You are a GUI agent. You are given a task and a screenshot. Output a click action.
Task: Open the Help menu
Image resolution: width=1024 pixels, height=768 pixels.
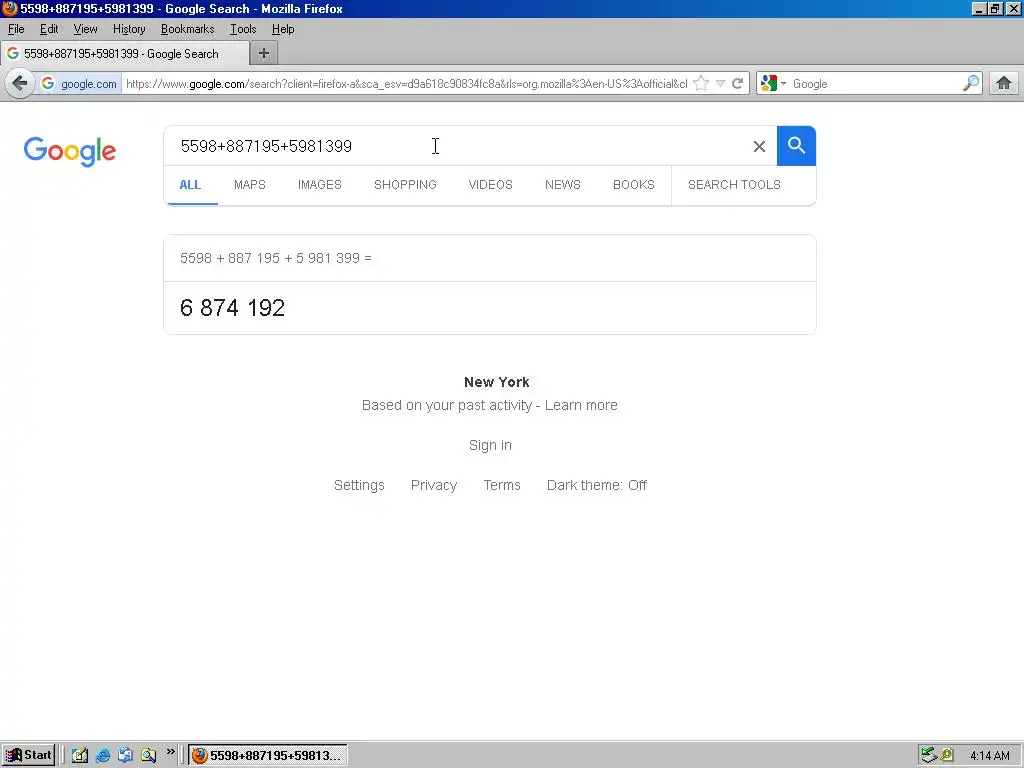click(x=283, y=29)
